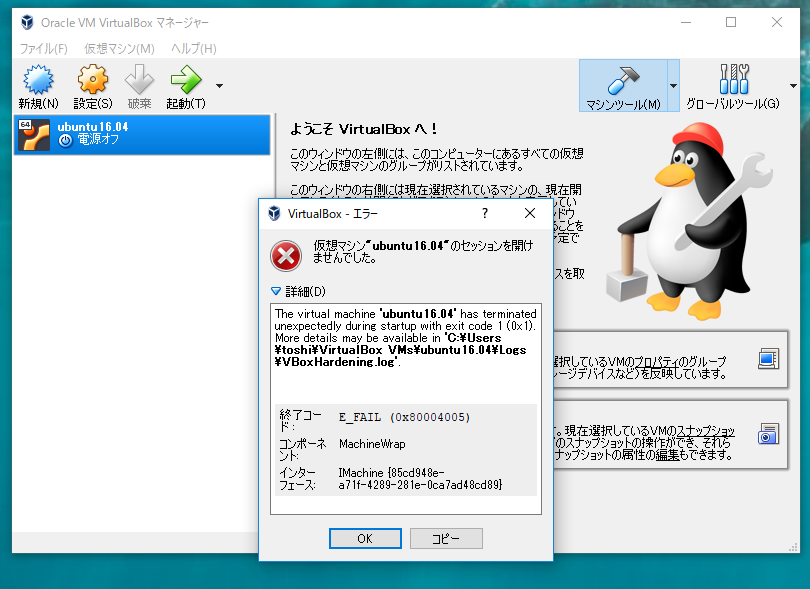
Task: Click the MachineWrap component value
Action: [x=372, y=444]
